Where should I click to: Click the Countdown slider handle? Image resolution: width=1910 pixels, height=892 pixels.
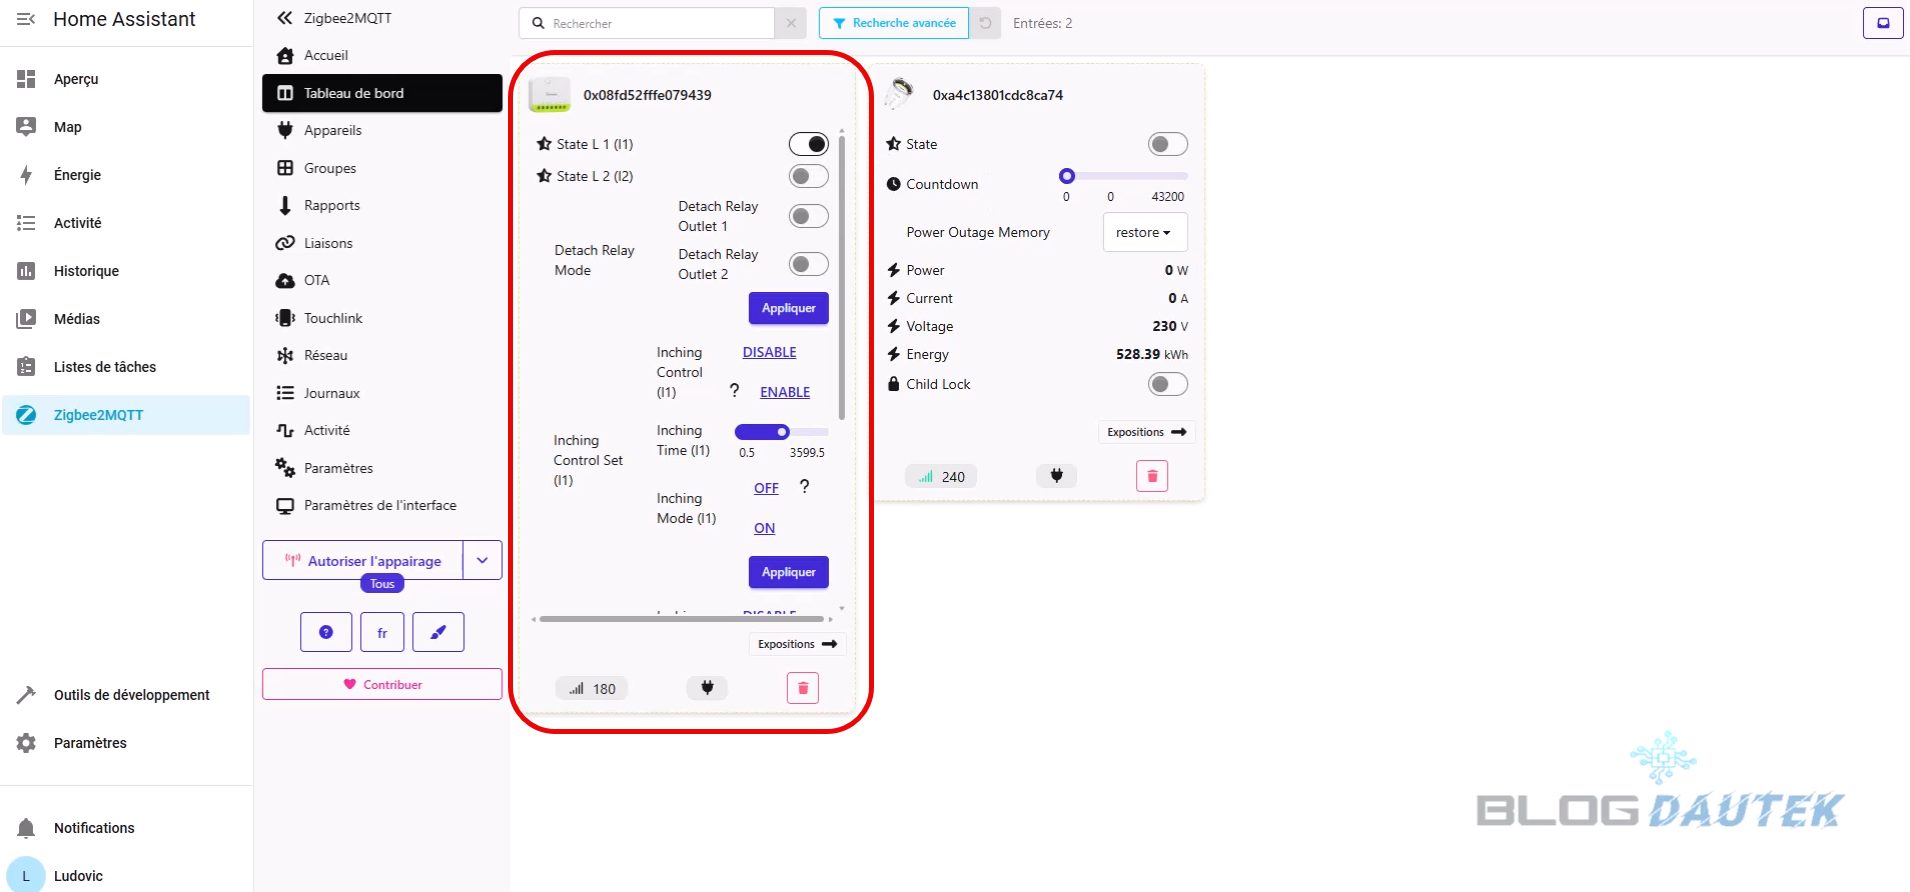pos(1067,176)
